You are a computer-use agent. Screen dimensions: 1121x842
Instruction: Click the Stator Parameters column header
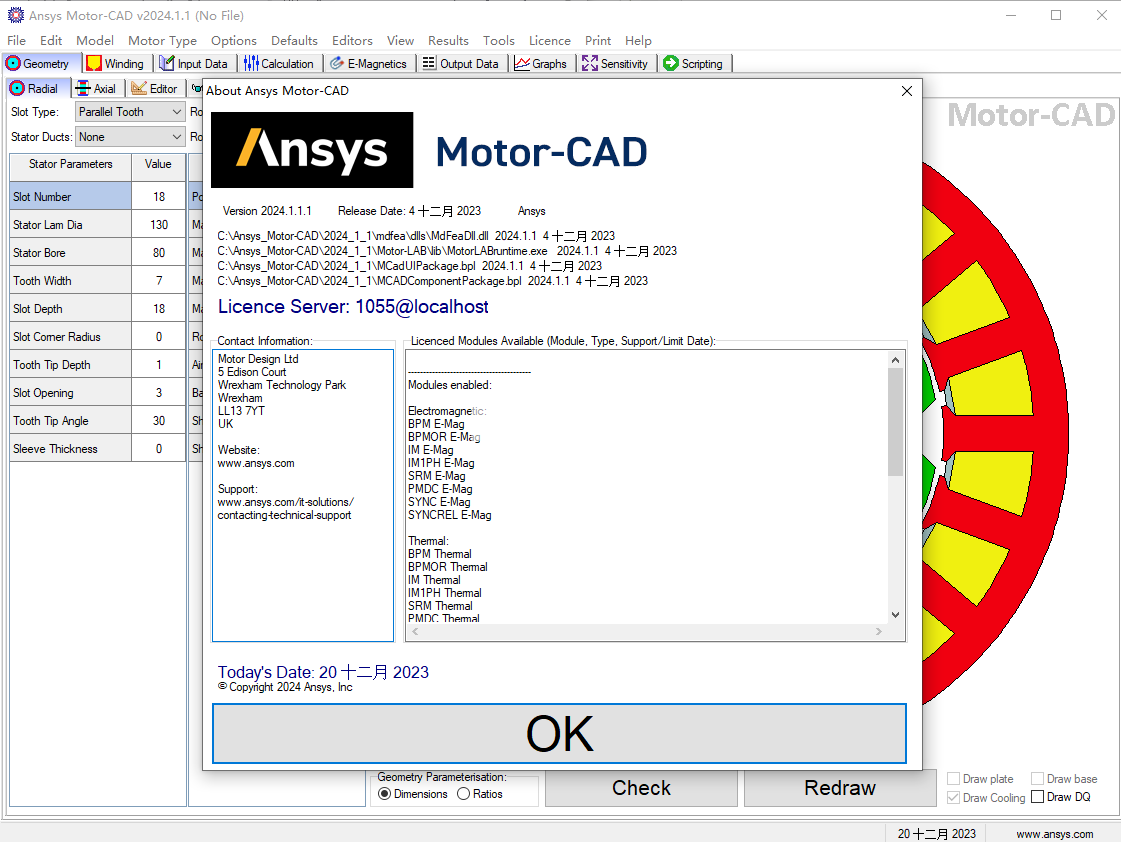[71, 167]
